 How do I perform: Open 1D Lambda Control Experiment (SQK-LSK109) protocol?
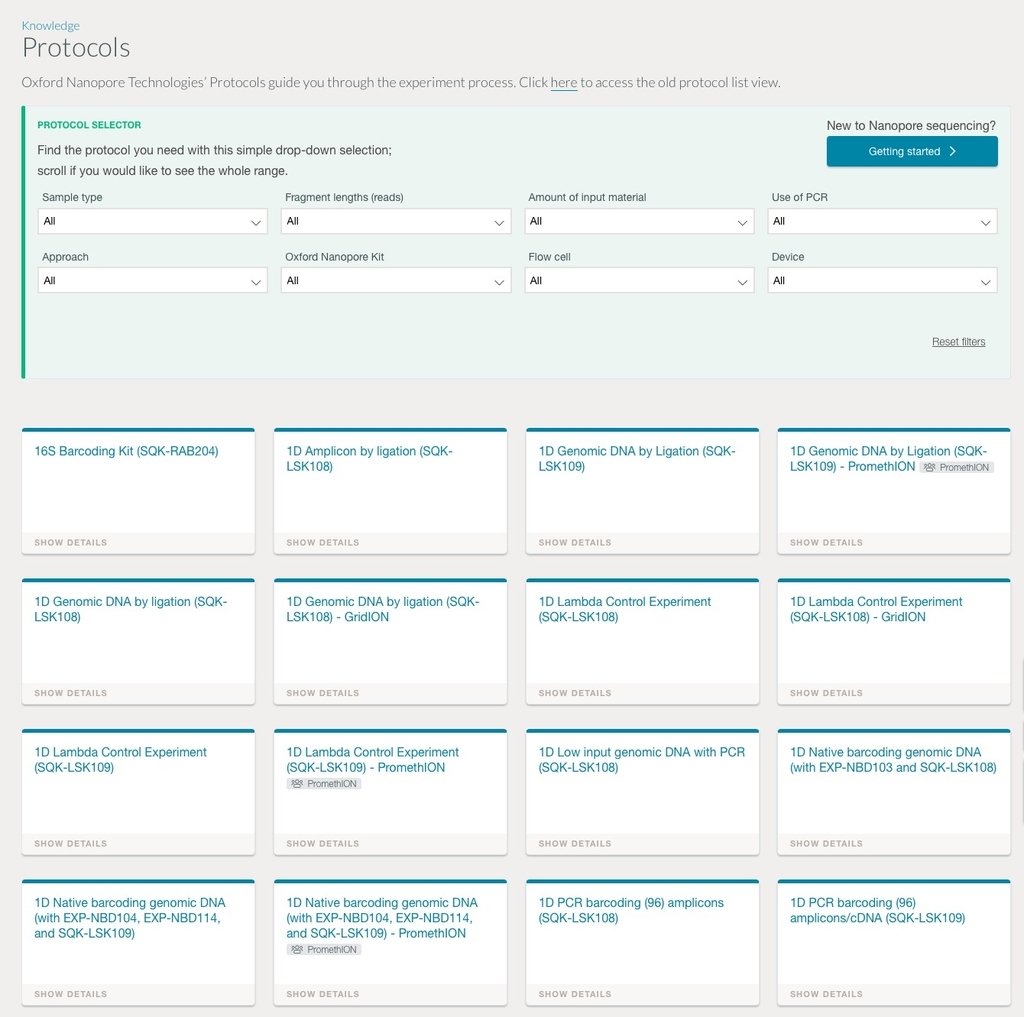click(120, 760)
